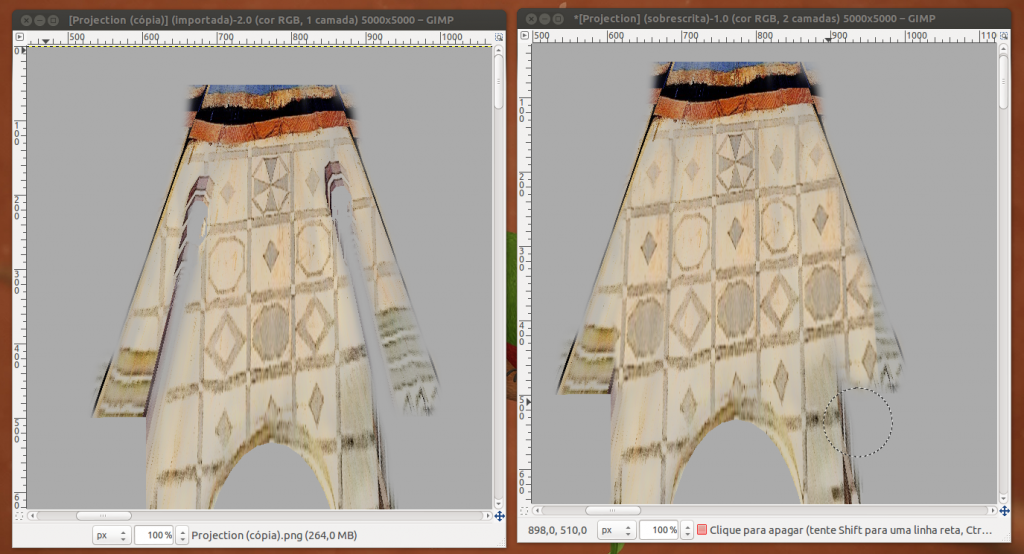This screenshot has width=1024, height=554.
Task: Open image menu triangle in right window corner
Action: 525,35
